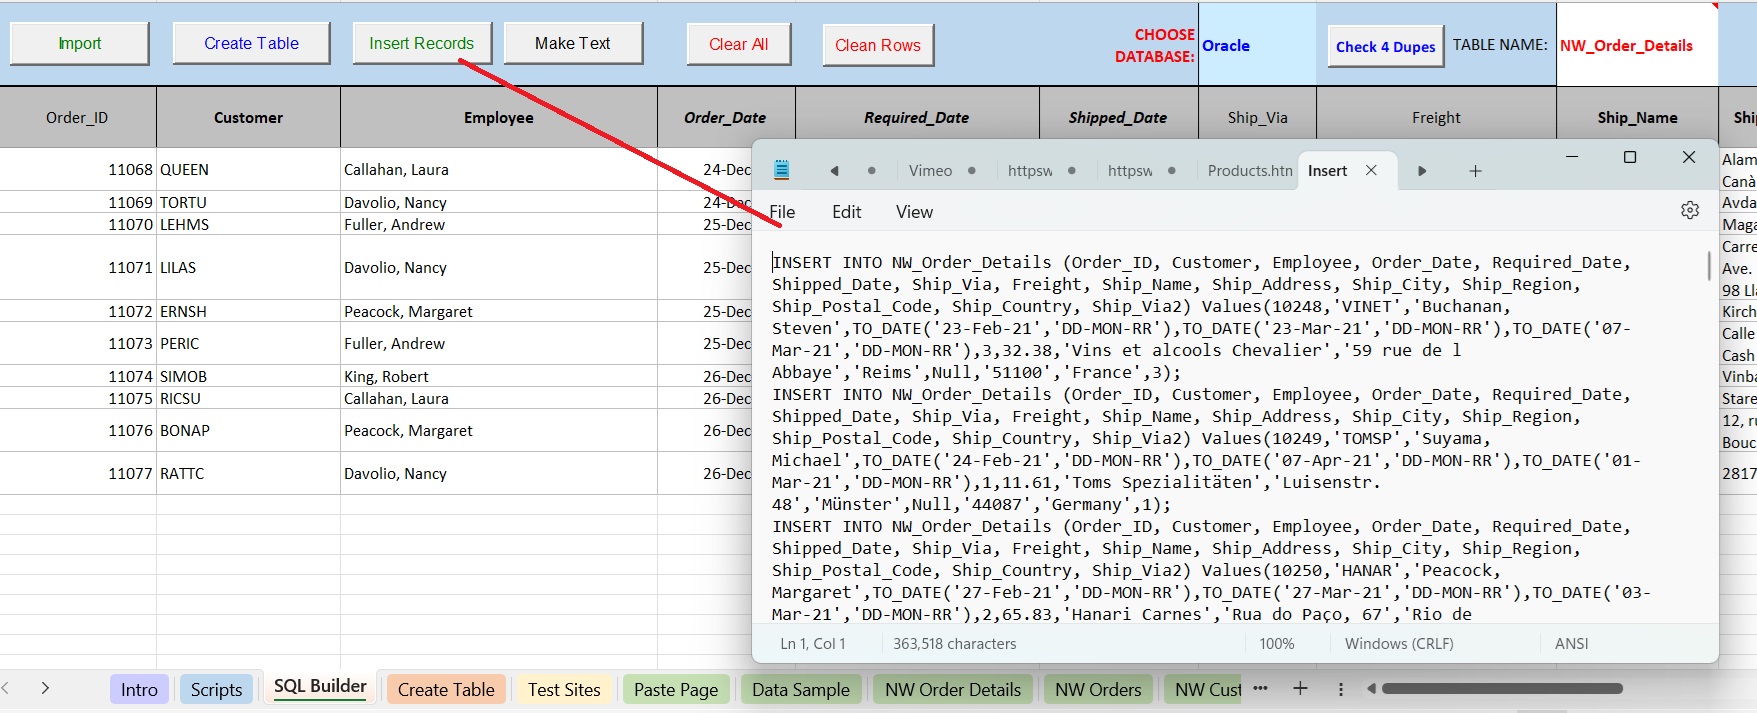Select the SQL Builder sheet tab

click(320, 686)
